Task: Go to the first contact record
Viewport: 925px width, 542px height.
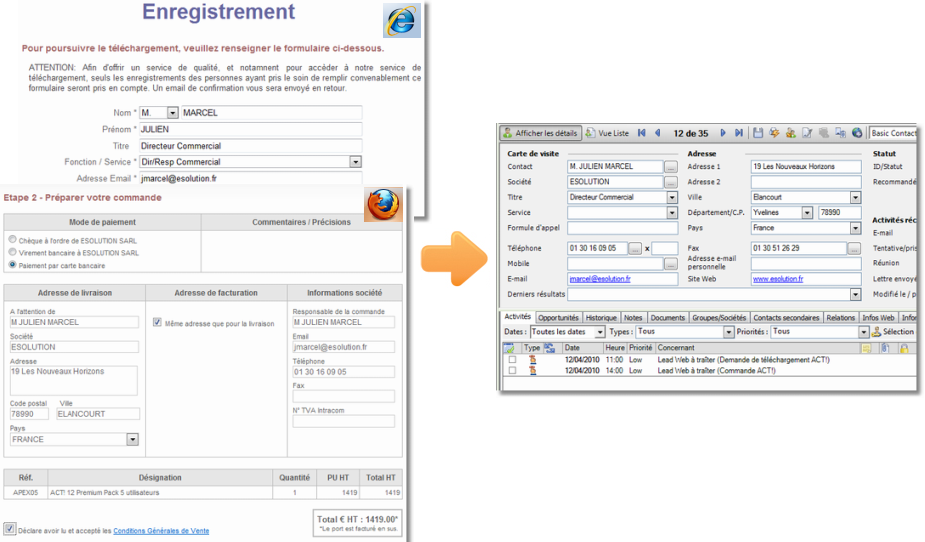Action: [x=641, y=133]
